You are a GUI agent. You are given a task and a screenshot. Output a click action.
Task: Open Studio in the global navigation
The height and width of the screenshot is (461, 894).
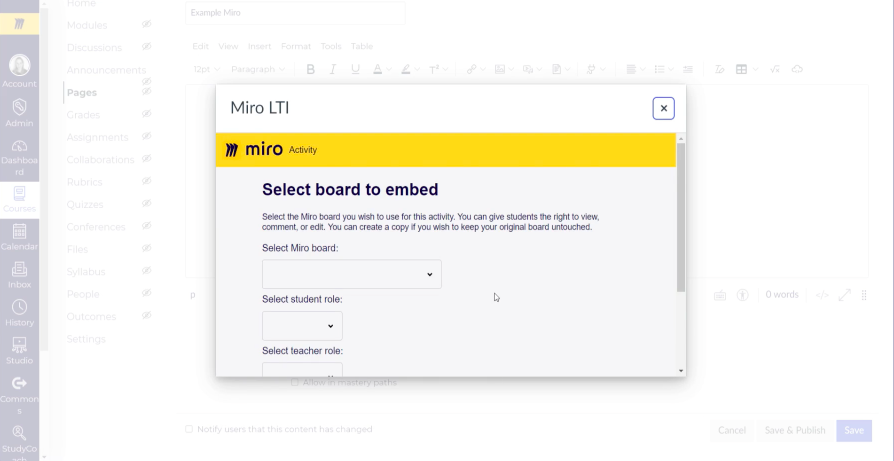point(19,351)
